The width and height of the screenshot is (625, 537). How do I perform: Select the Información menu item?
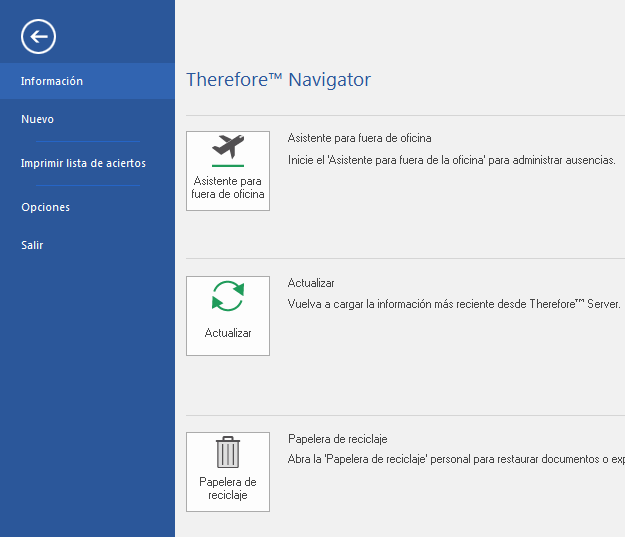pos(87,81)
